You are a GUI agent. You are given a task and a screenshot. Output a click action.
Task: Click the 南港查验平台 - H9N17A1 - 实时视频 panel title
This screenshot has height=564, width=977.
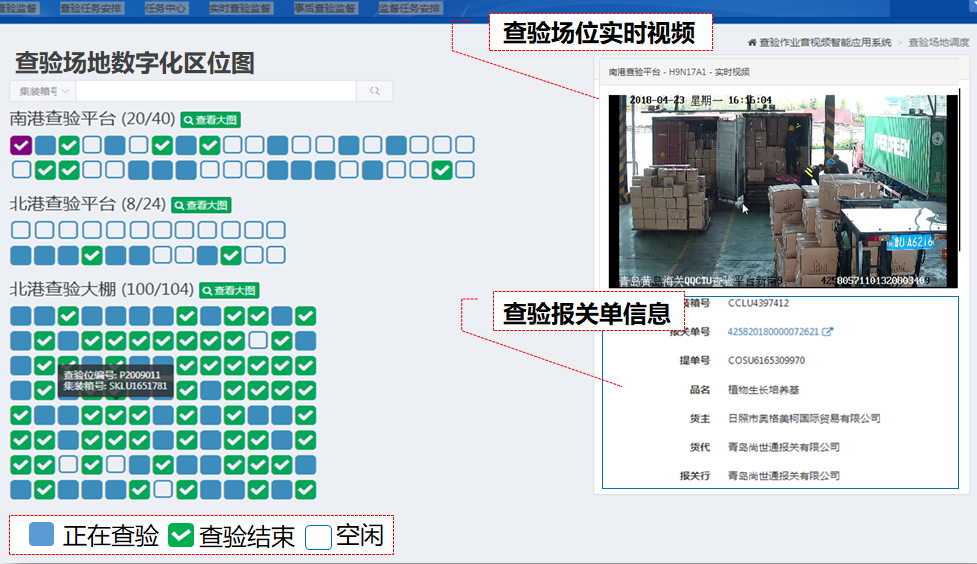tap(679, 72)
